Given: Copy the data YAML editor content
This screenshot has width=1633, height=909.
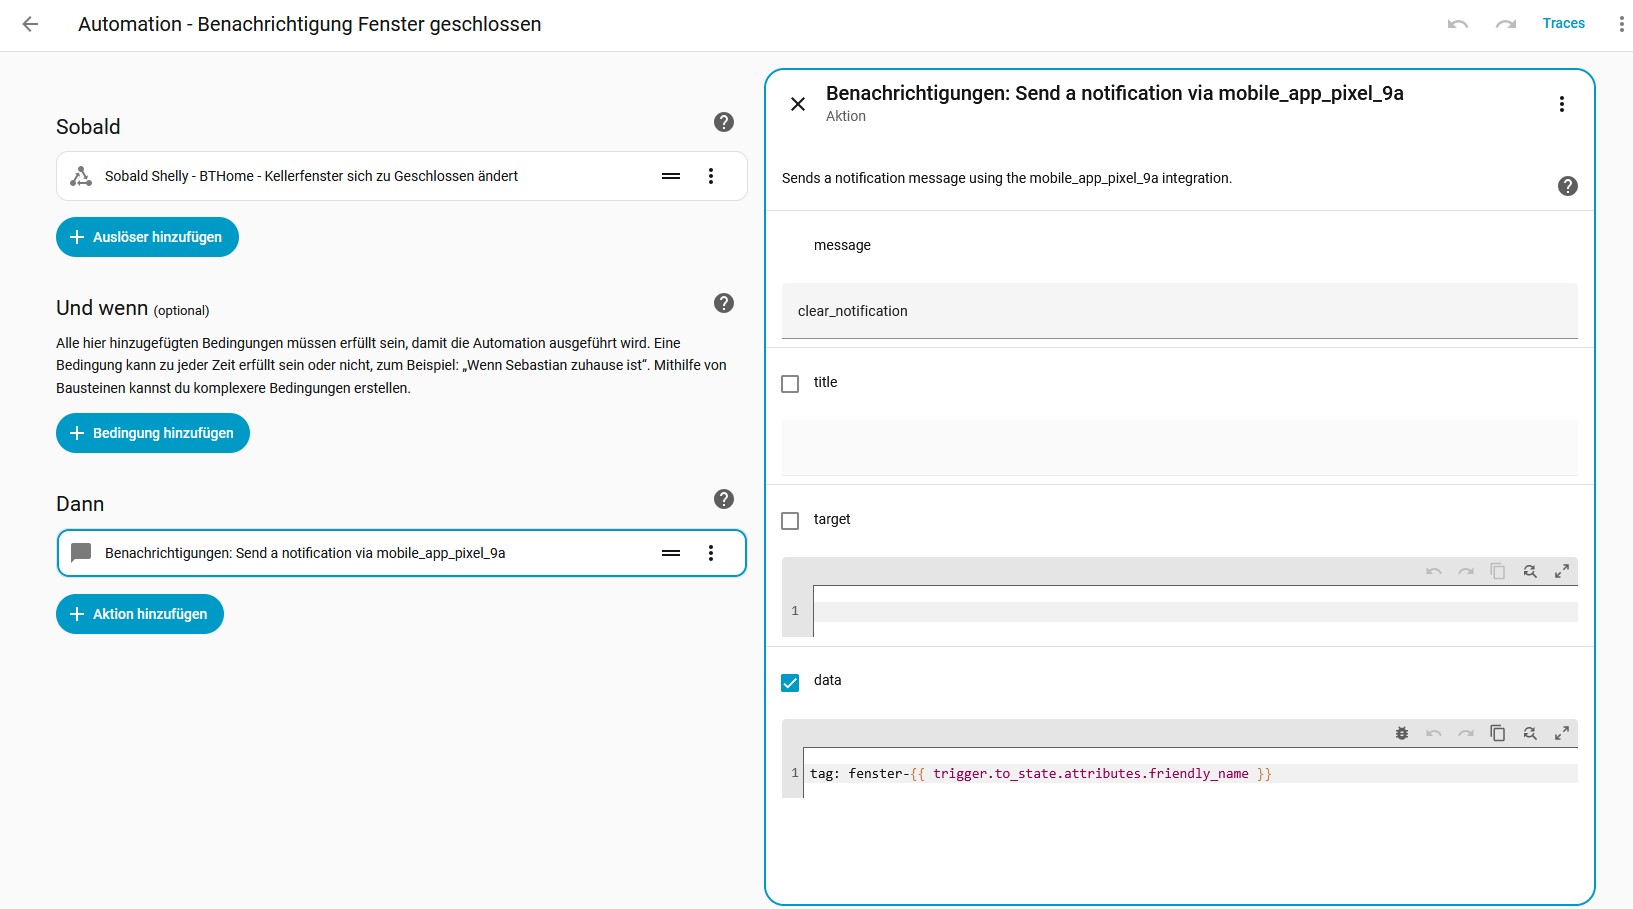Looking at the screenshot, I should click(1498, 733).
